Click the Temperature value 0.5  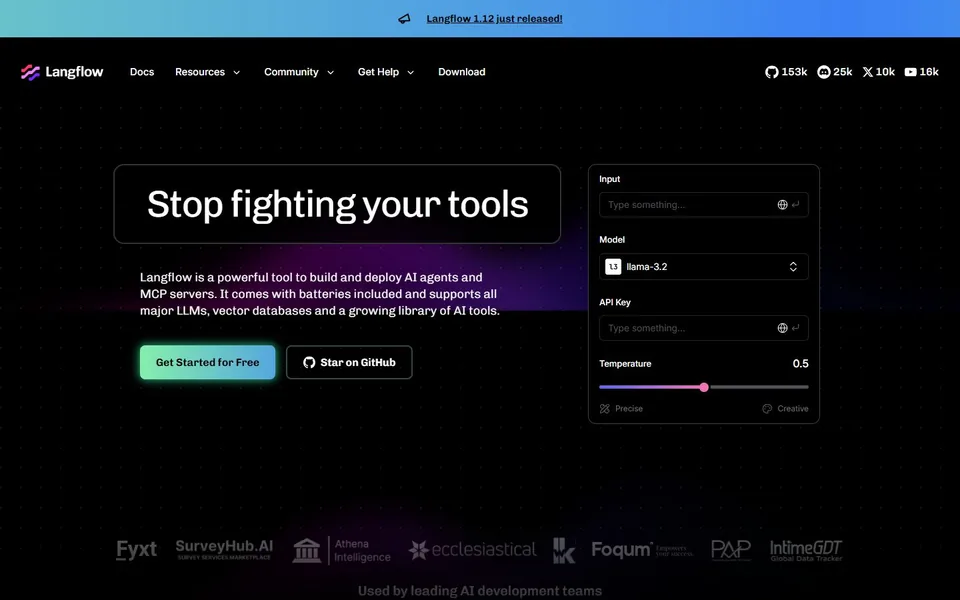click(800, 364)
